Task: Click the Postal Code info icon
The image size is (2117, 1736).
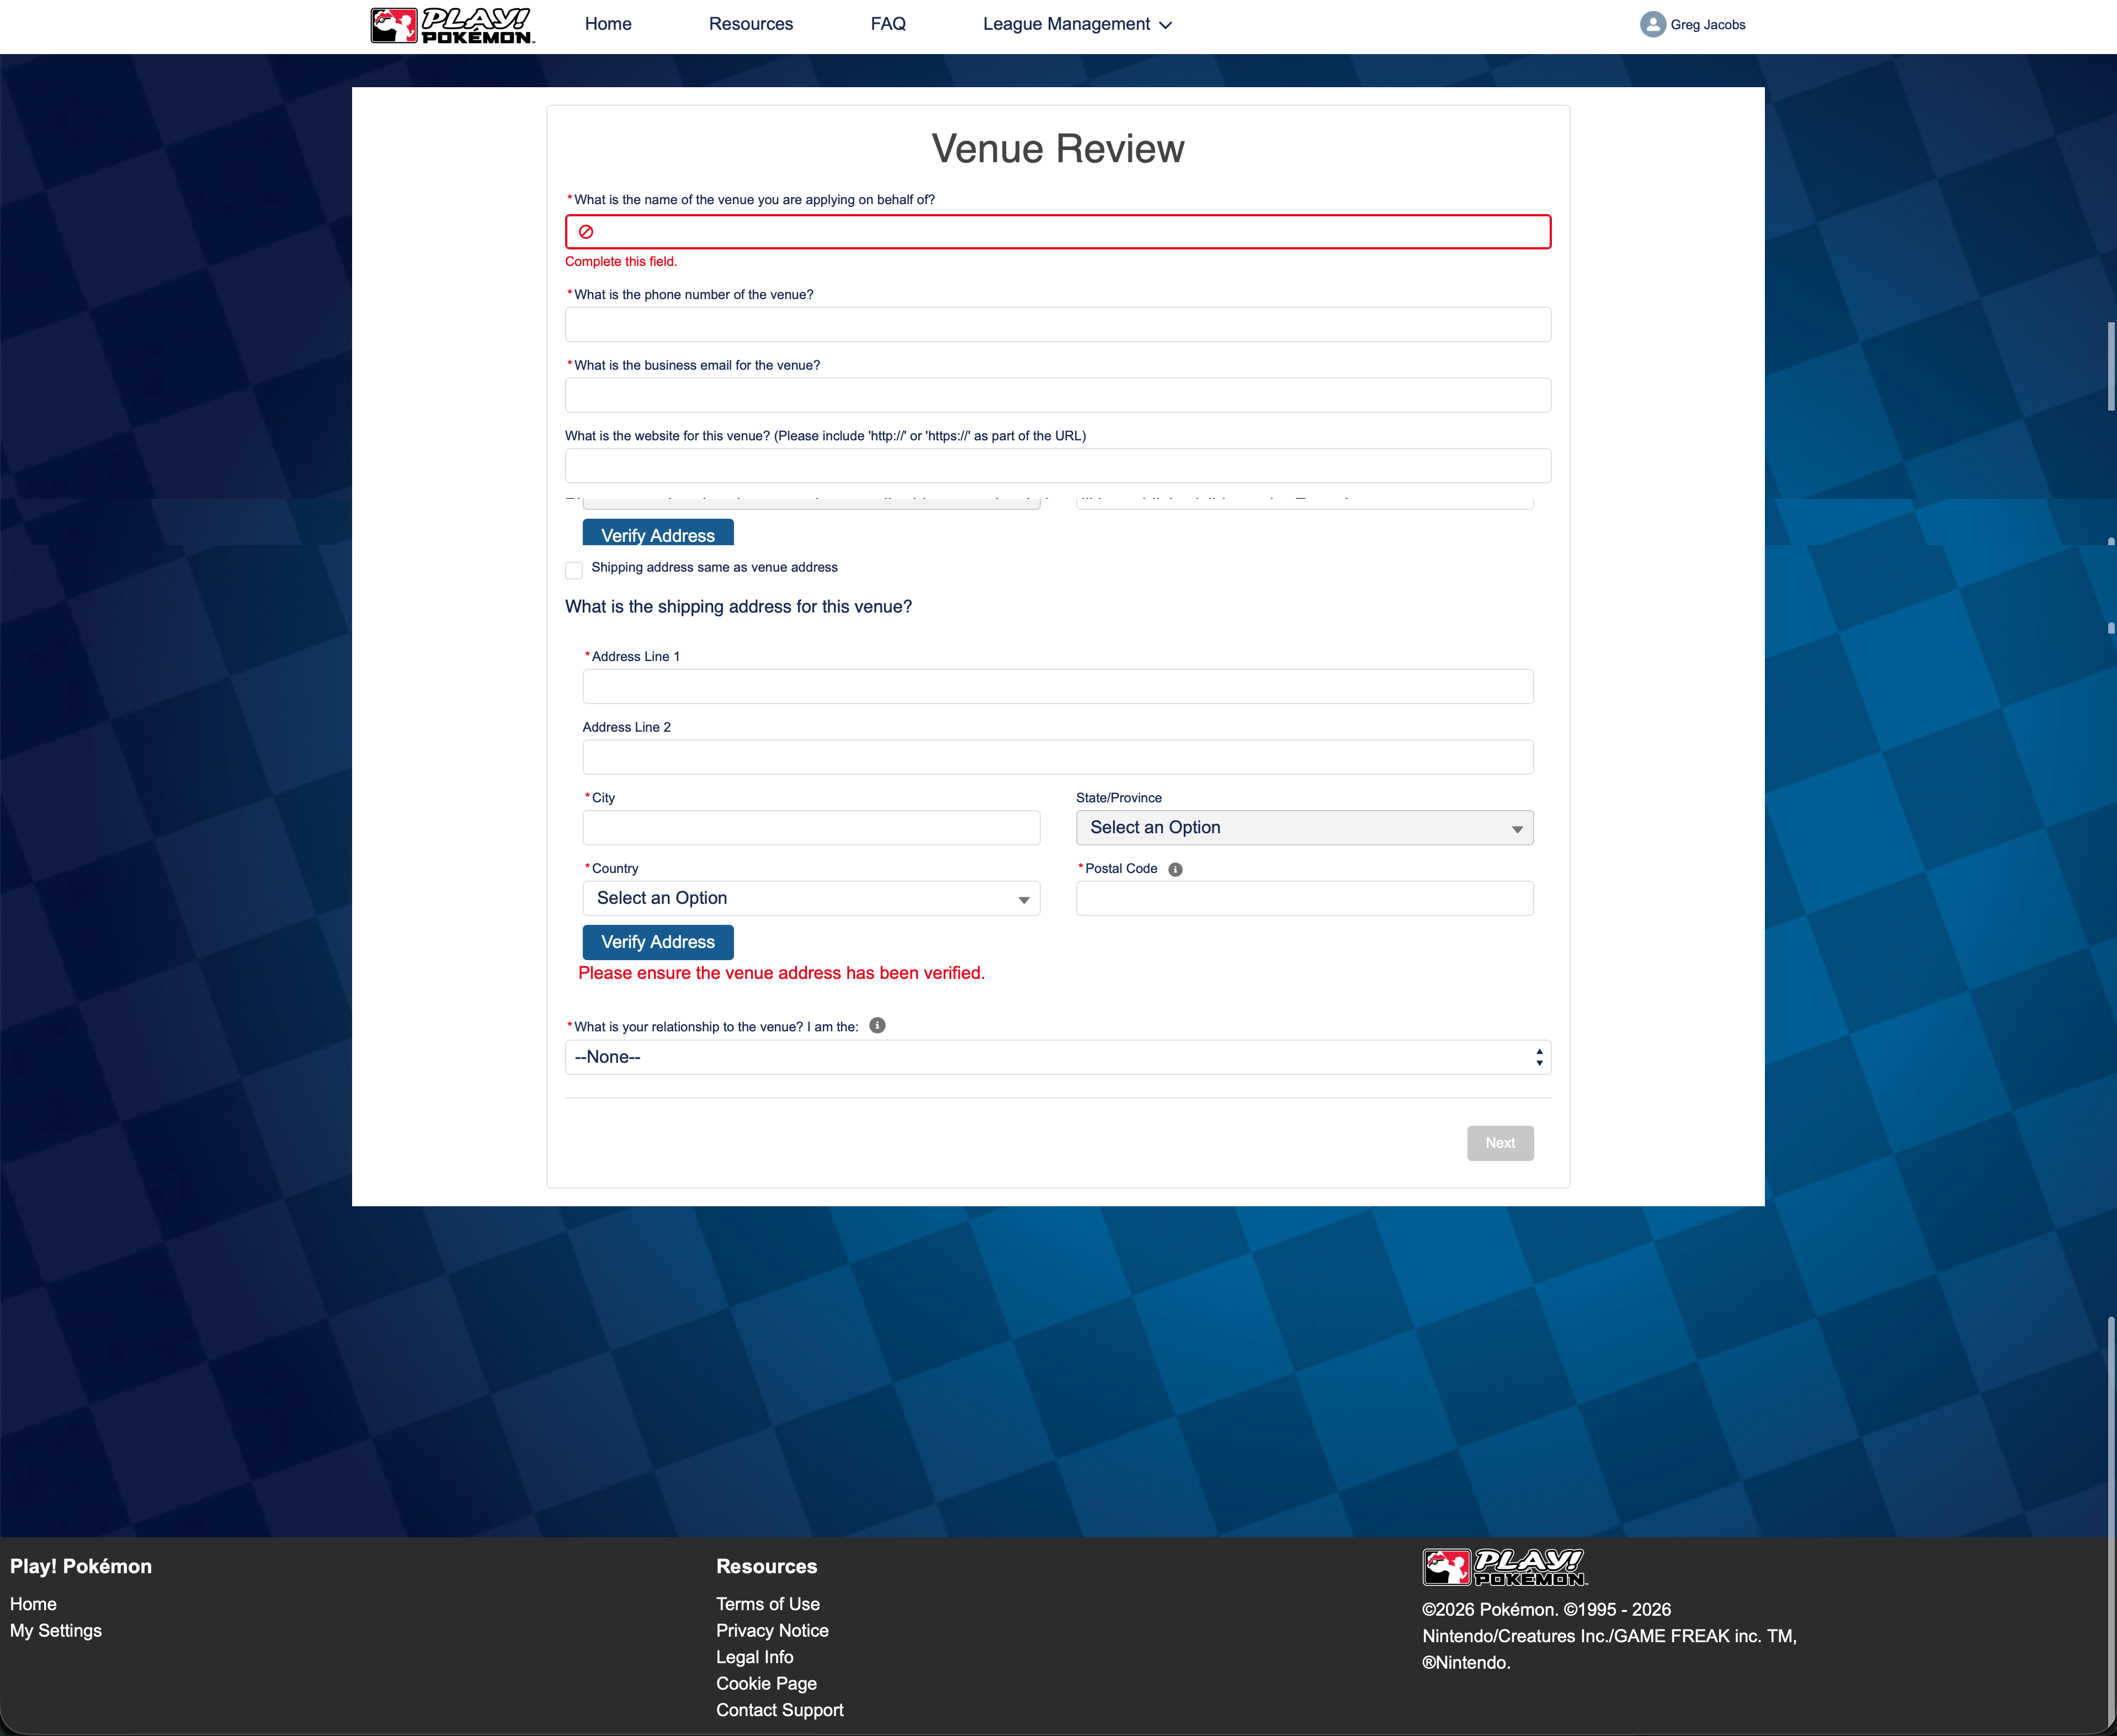Action: point(1175,869)
